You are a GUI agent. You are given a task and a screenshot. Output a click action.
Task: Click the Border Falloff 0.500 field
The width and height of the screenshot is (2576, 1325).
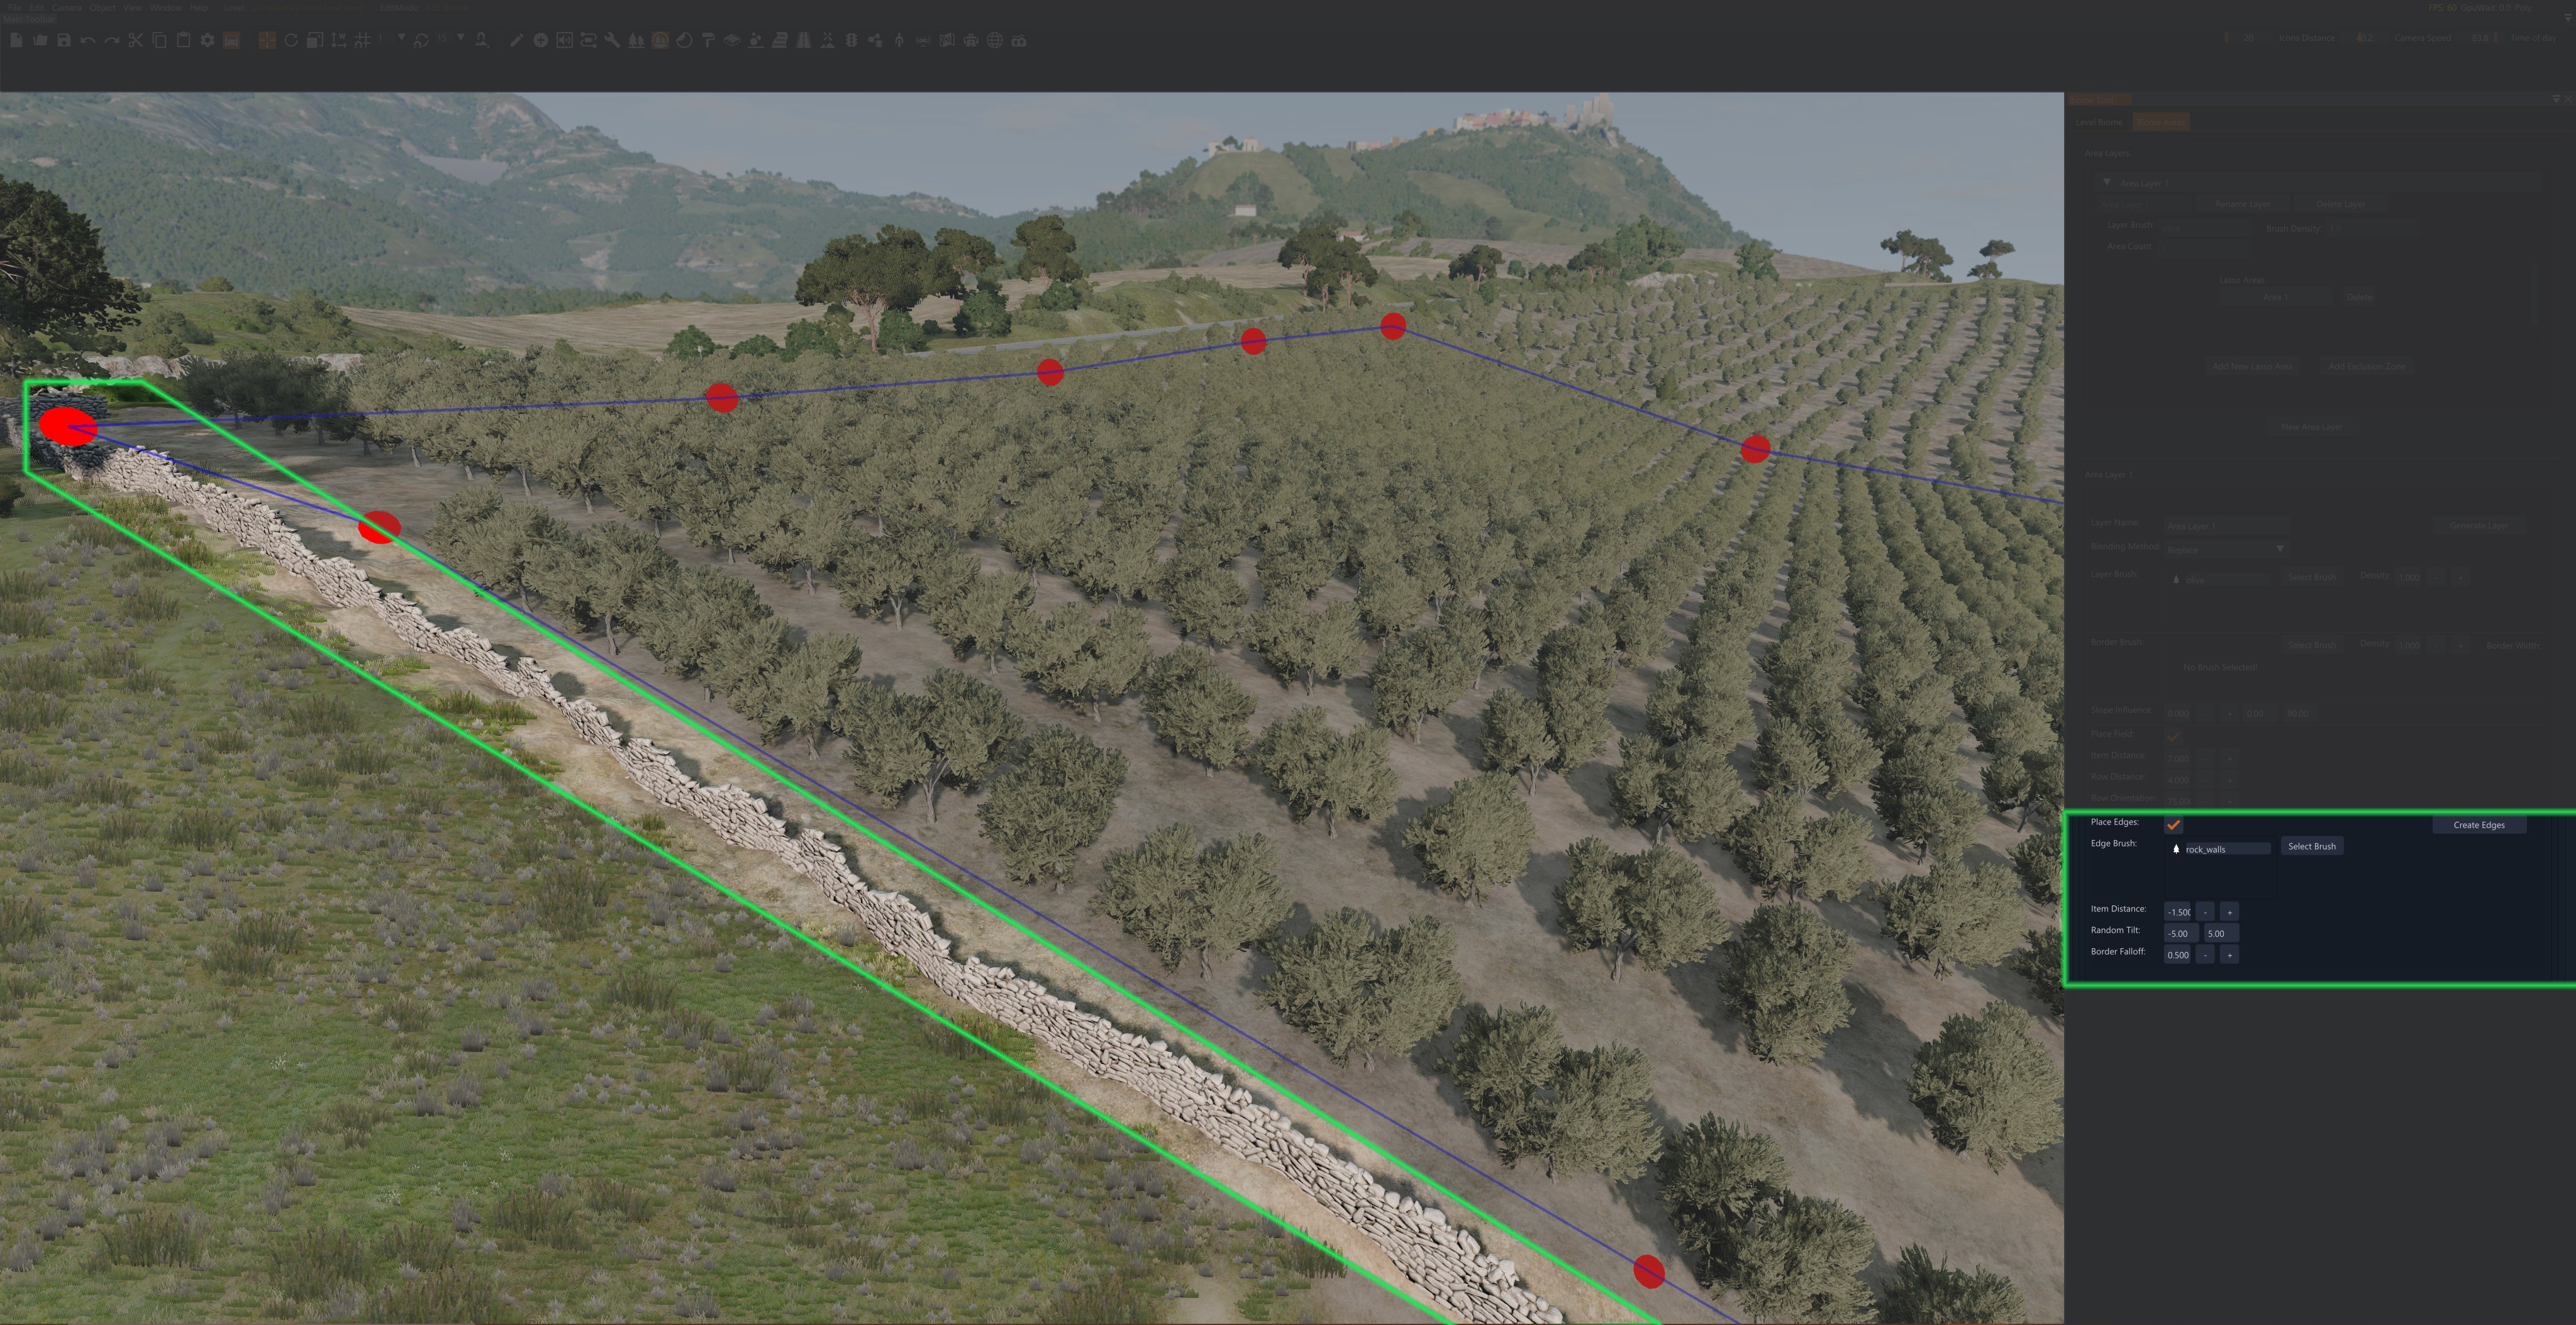pos(2177,955)
